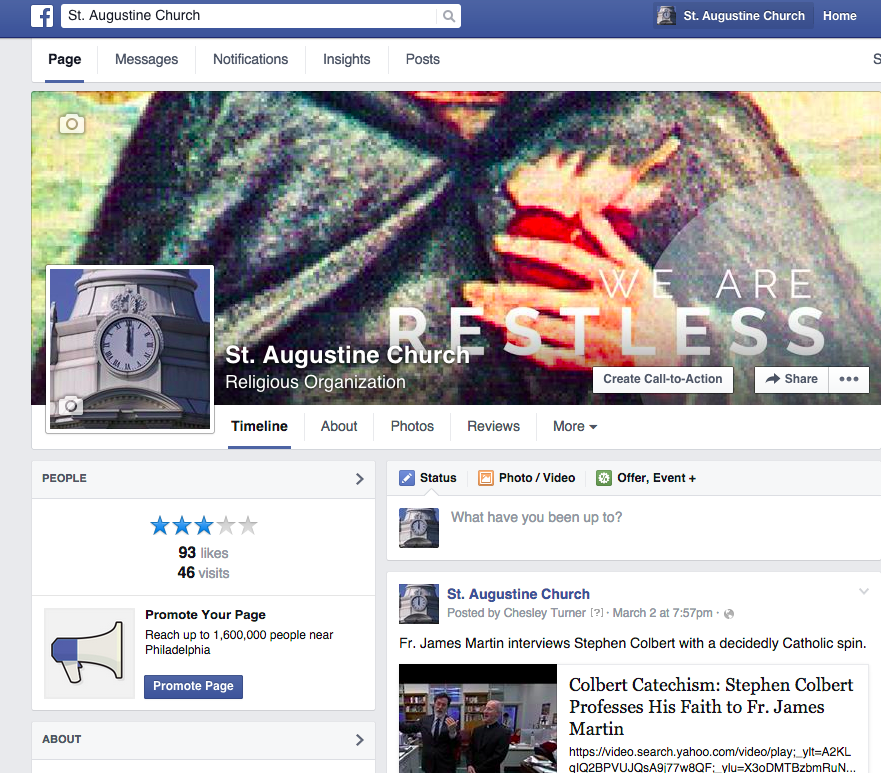Screen dimensions: 881x773
Task: Click the Photo / Video icon
Action: pos(485,478)
